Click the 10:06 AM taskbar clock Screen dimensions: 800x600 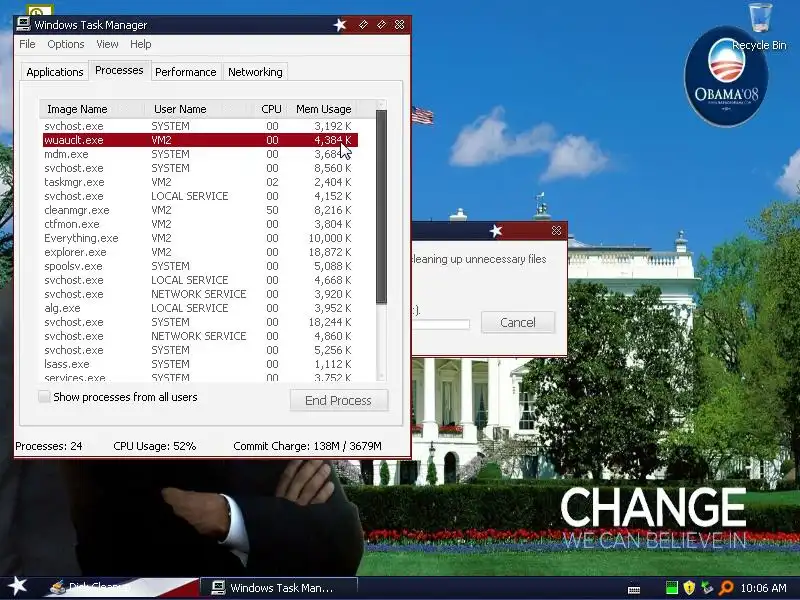point(763,588)
